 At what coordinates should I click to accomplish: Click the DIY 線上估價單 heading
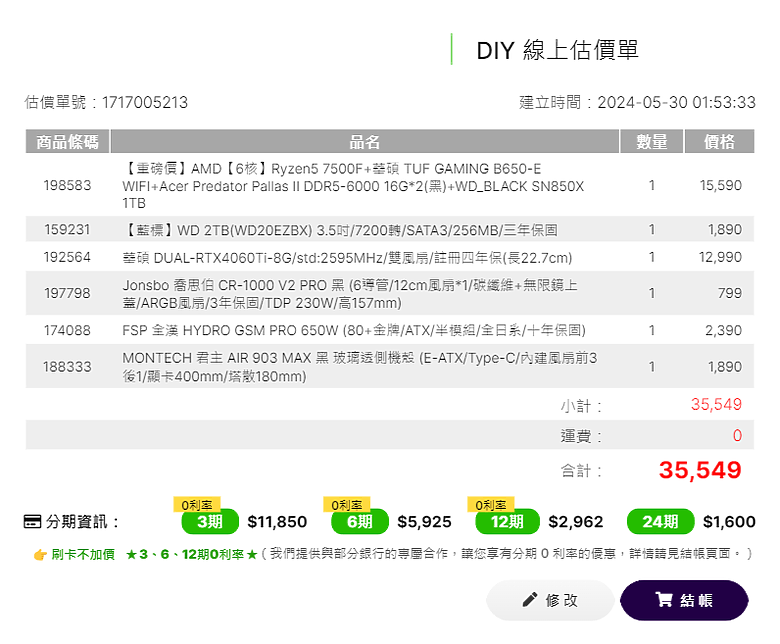558,50
